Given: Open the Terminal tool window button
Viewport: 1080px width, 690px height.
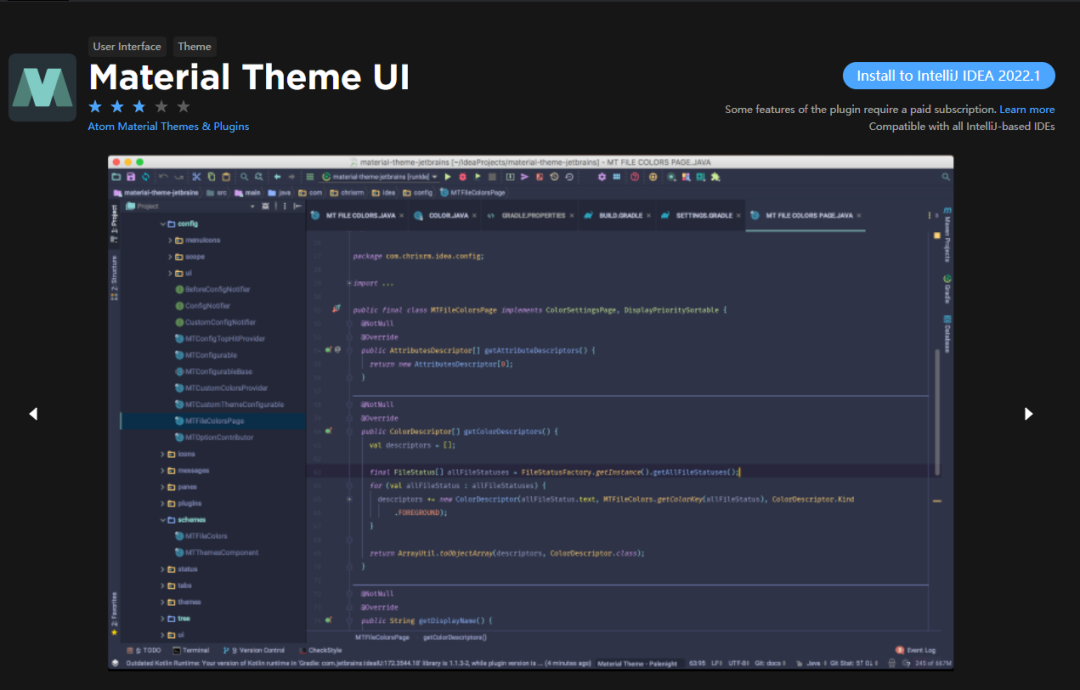Looking at the screenshot, I should tap(191, 650).
